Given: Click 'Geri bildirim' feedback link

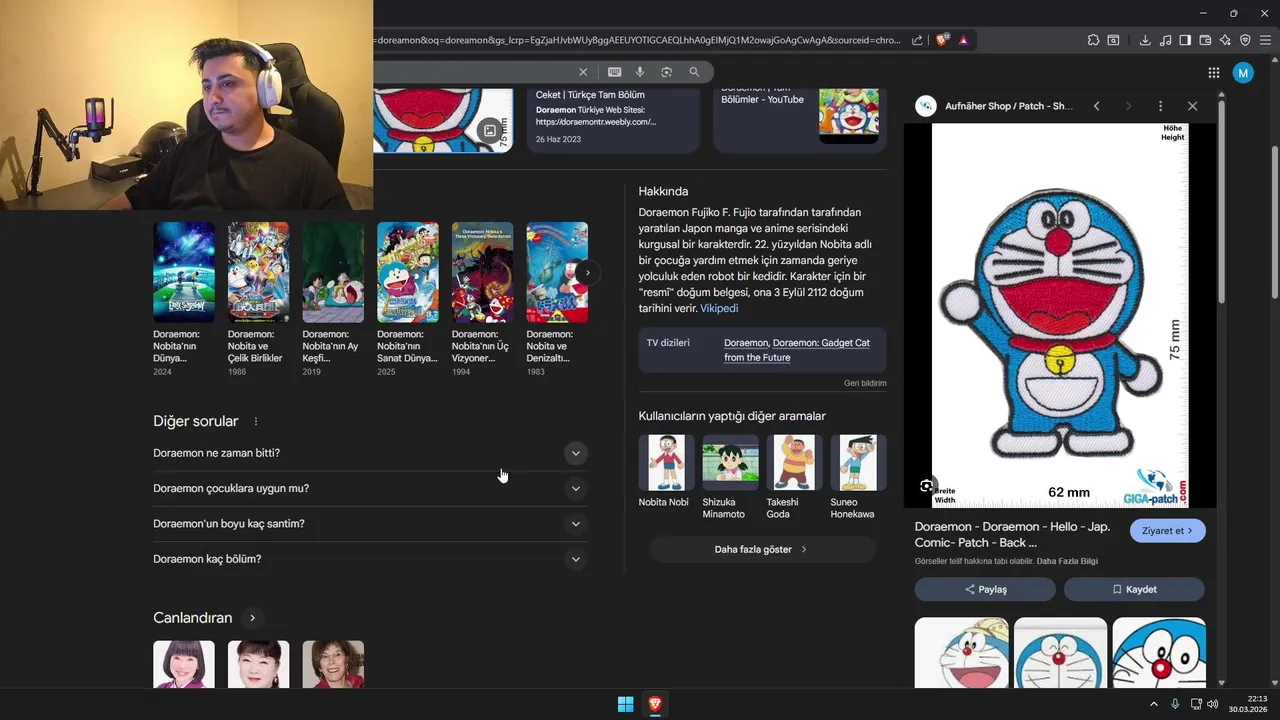Looking at the screenshot, I should pos(865,383).
